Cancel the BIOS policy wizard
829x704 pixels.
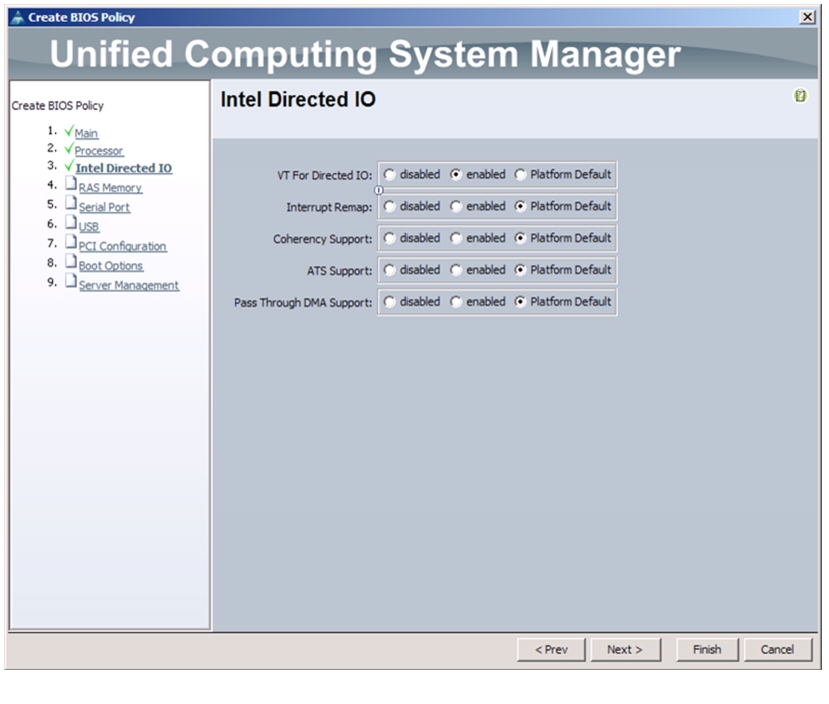point(778,650)
